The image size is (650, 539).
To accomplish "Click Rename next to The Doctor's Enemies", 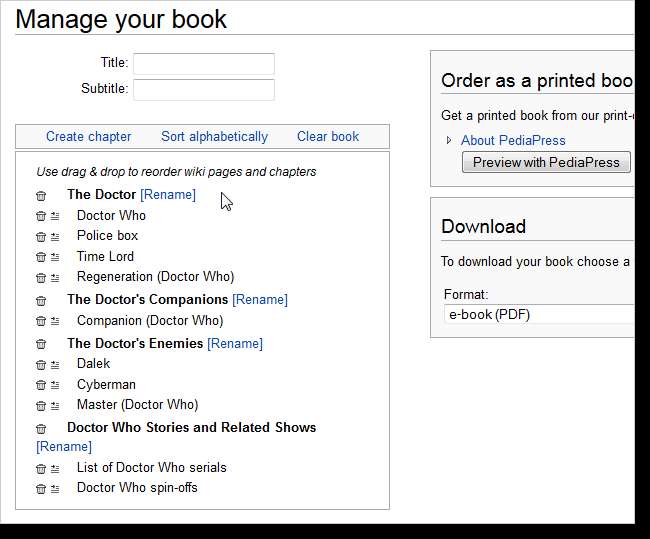I will point(234,343).
